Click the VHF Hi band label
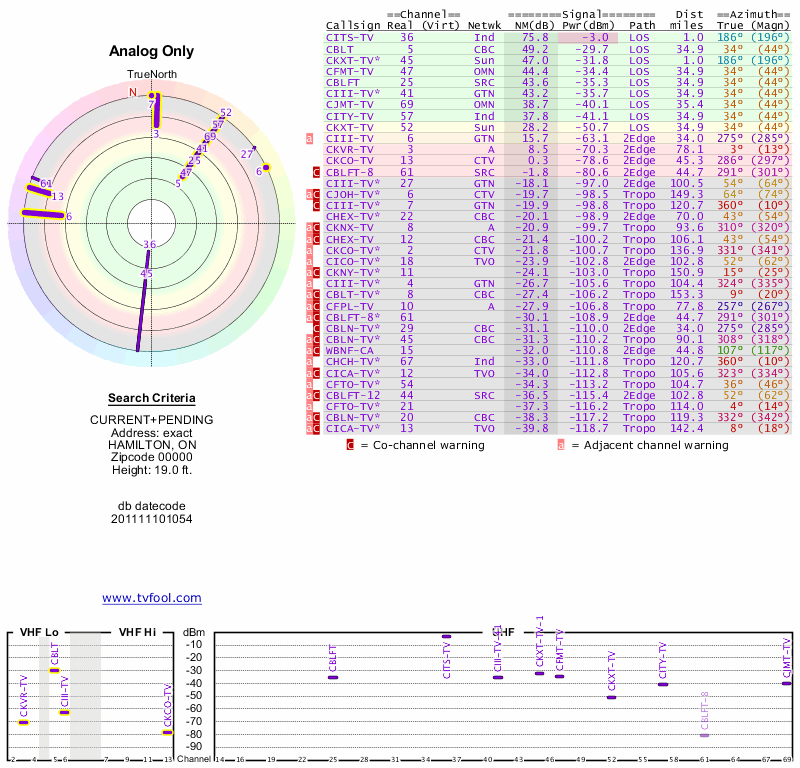Image resolution: width=800 pixels, height=768 pixels. pyautogui.click(x=139, y=632)
